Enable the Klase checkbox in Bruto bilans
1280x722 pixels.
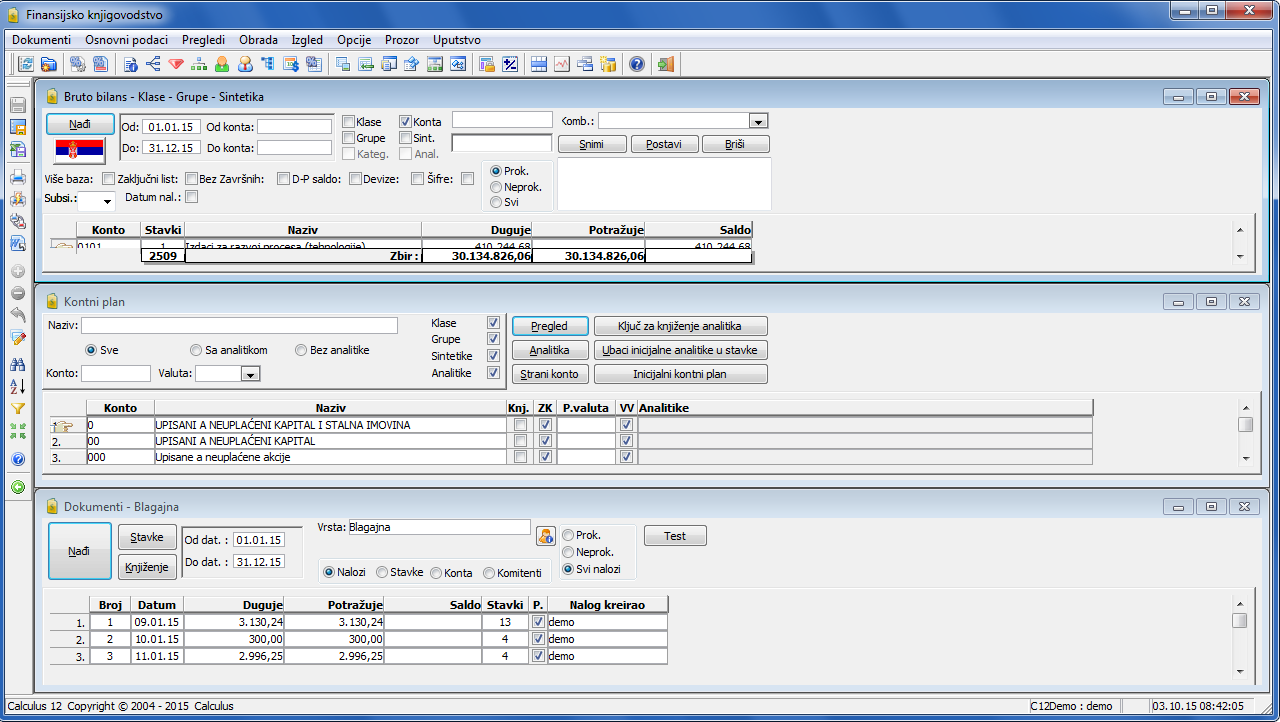348,122
